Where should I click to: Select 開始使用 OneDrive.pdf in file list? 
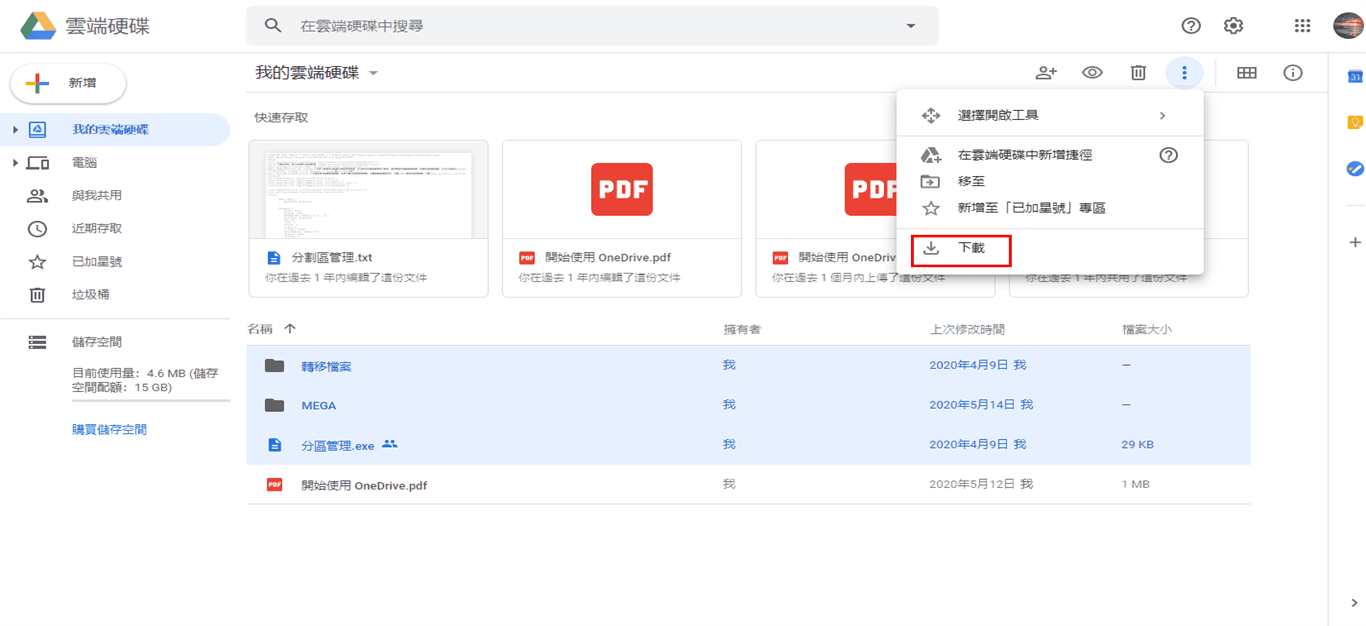click(x=748, y=484)
